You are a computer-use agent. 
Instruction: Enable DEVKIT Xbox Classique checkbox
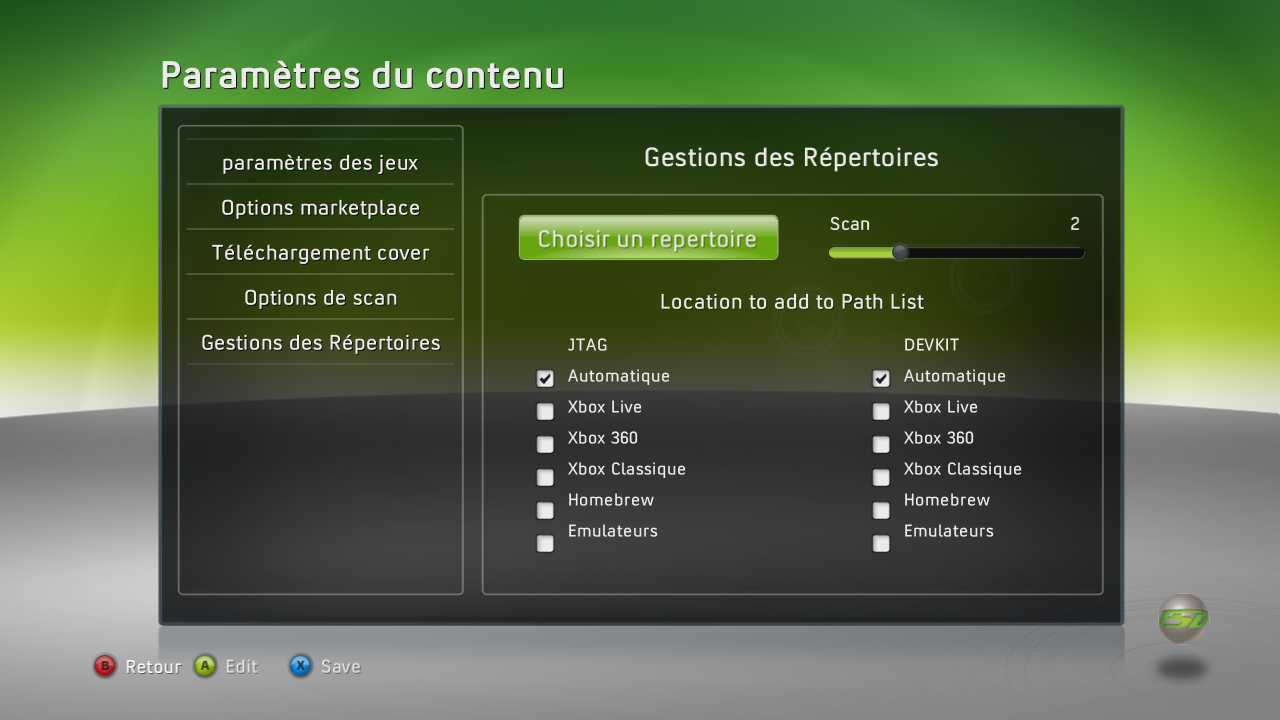point(881,477)
